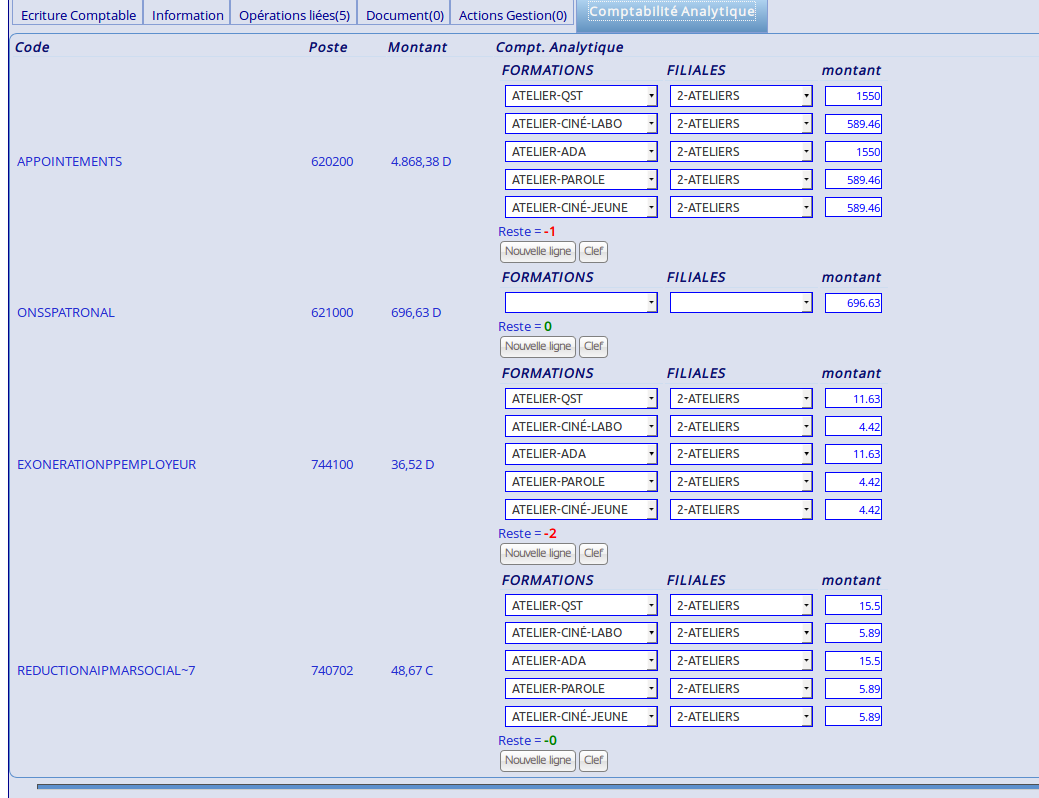The image size is (1039, 798).
Task: Switch to the Ecriture Comptable tab
Action: pos(78,15)
